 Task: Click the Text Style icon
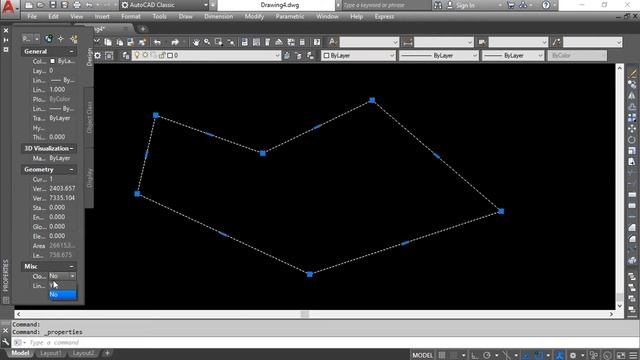333,42
